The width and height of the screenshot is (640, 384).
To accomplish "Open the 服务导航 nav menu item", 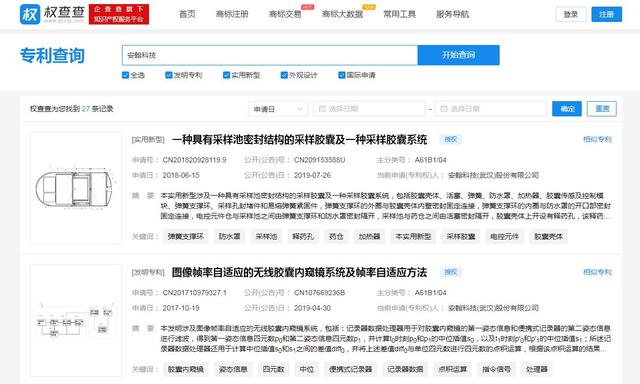I will (452, 14).
